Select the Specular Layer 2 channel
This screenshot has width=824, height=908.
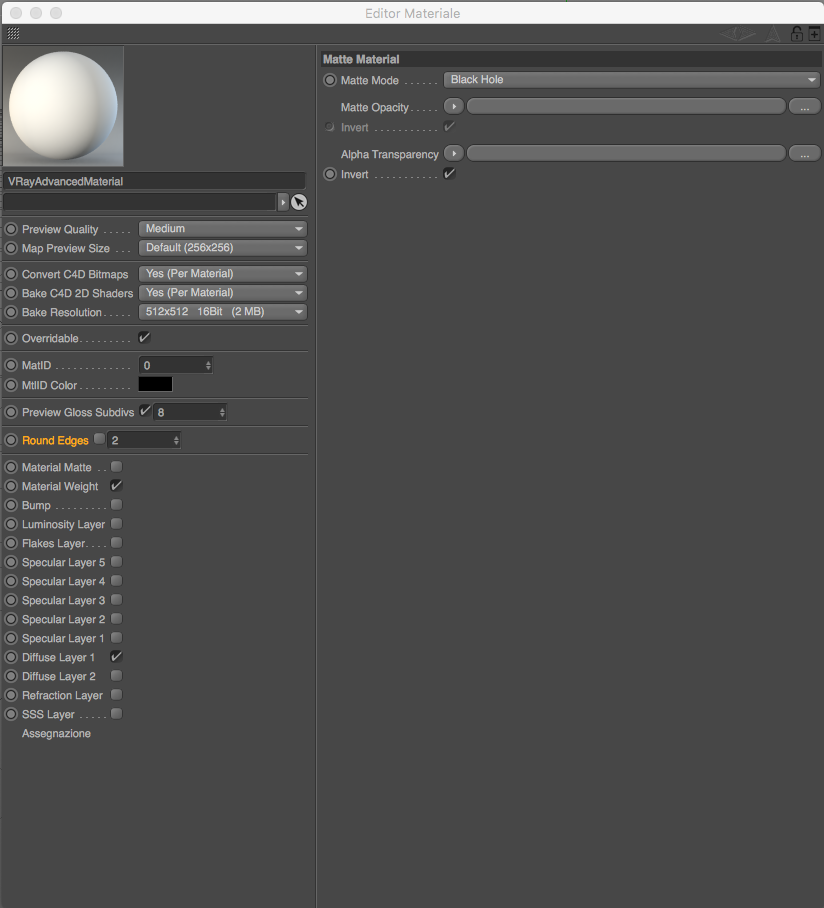pyautogui.click(x=63, y=619)
